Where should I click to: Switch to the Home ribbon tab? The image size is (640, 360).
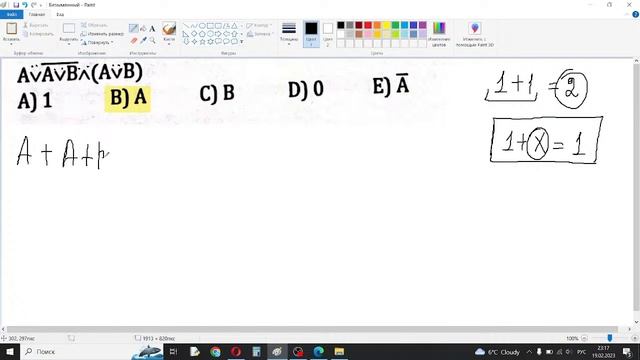[x=37, y=14]
